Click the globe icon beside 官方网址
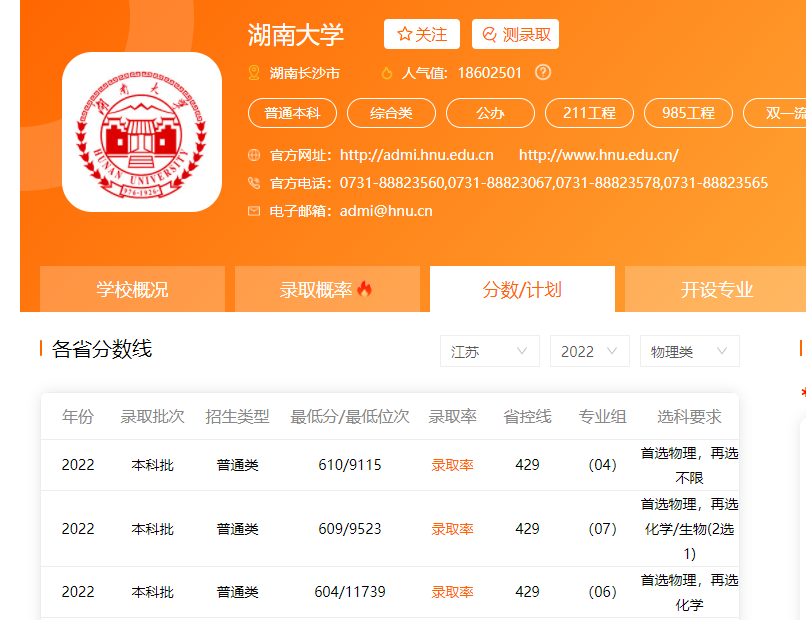The width and height of the screenshot is (806, 620). pyautogui.click(x=254, y=155)
